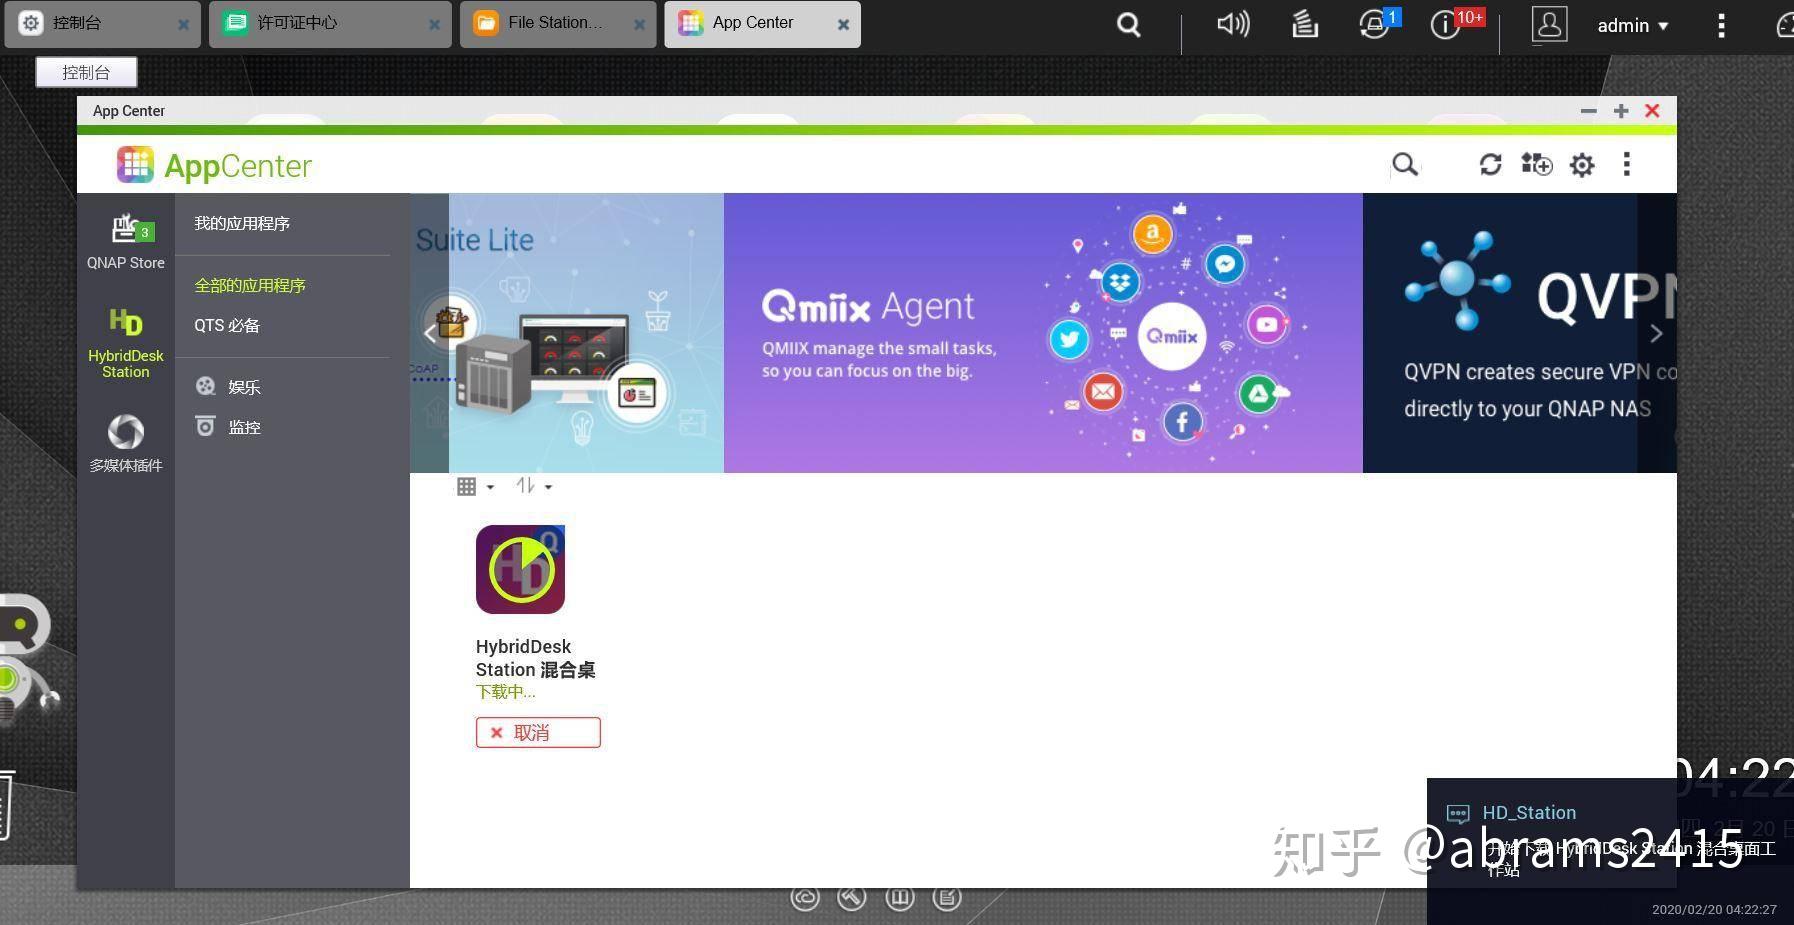Open App Center settings gear

pos(1581,164)
